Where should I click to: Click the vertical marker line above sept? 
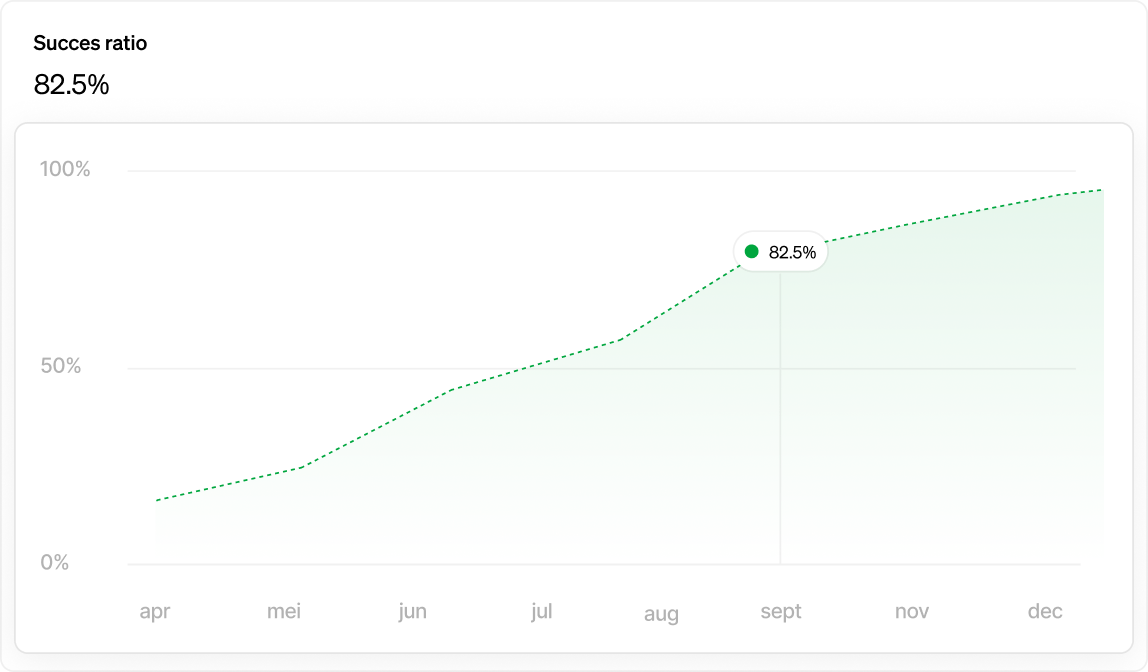tap(780, 420)
